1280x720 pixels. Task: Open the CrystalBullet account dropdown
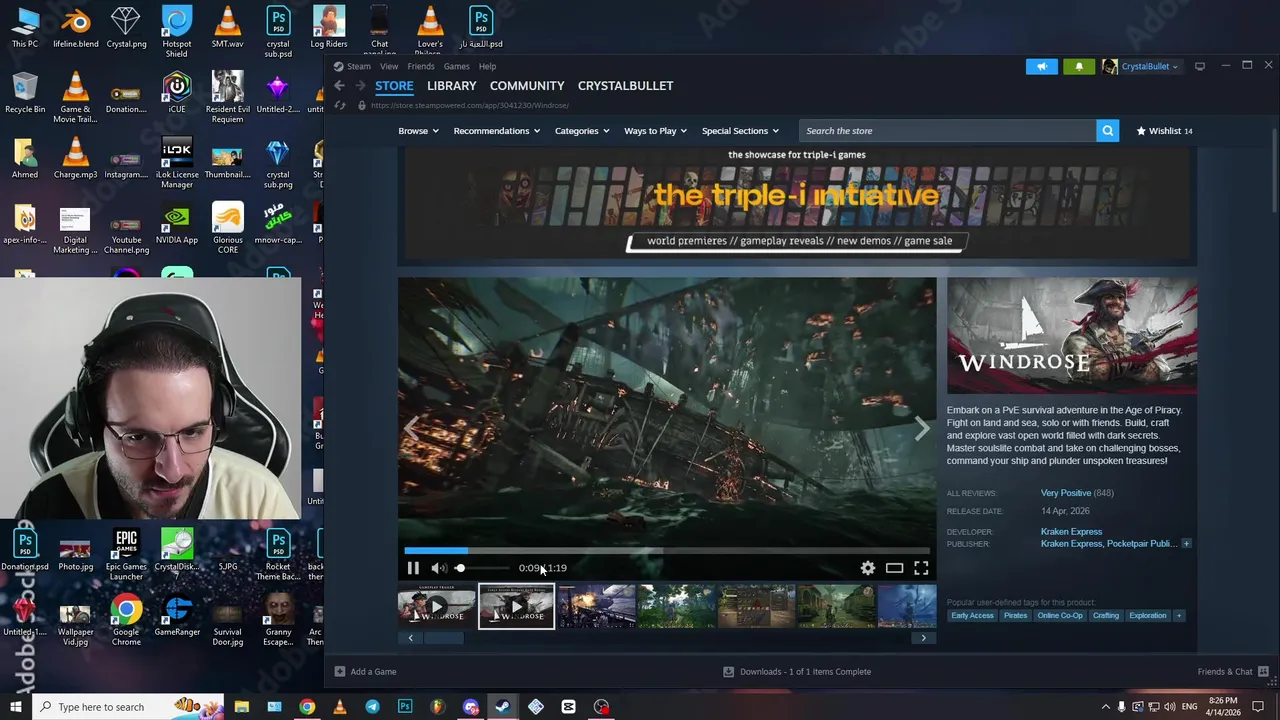(x=1141, y=66)
